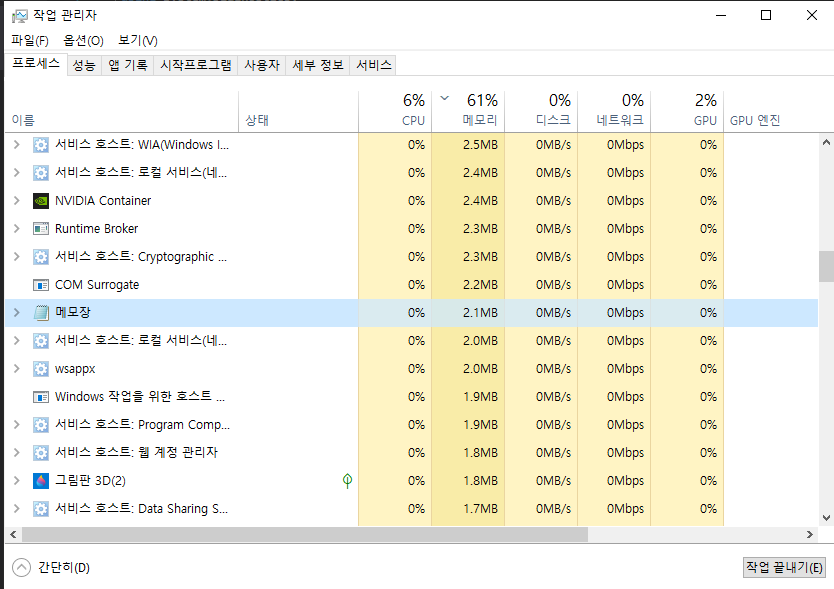Switch to the 앱 기록 tab
The height and width of the screenshot is (589, 834).
(128, 65)
